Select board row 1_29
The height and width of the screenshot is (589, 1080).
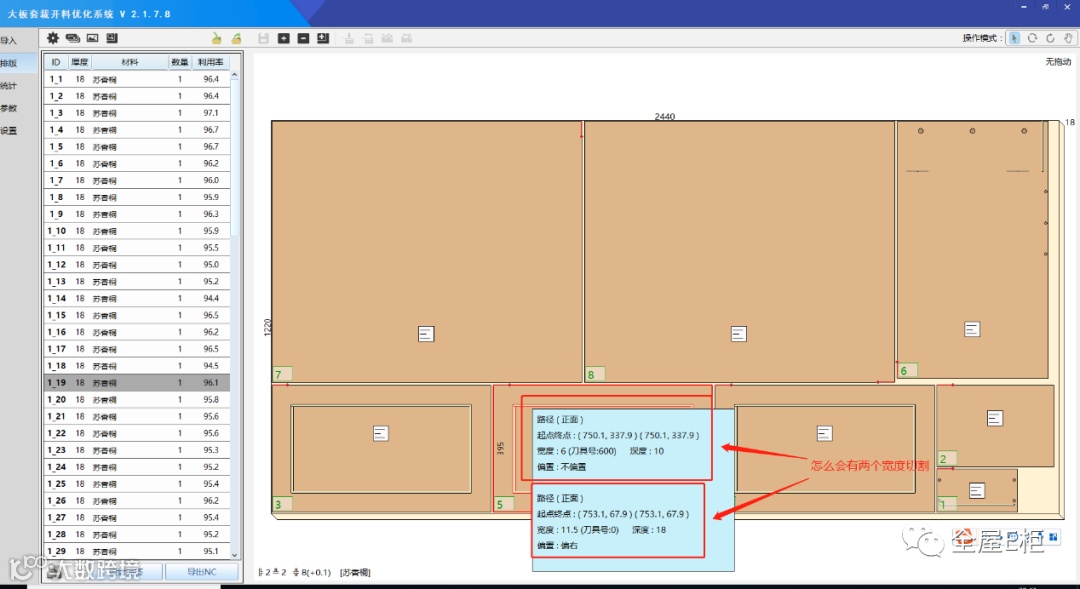point(136,551)
